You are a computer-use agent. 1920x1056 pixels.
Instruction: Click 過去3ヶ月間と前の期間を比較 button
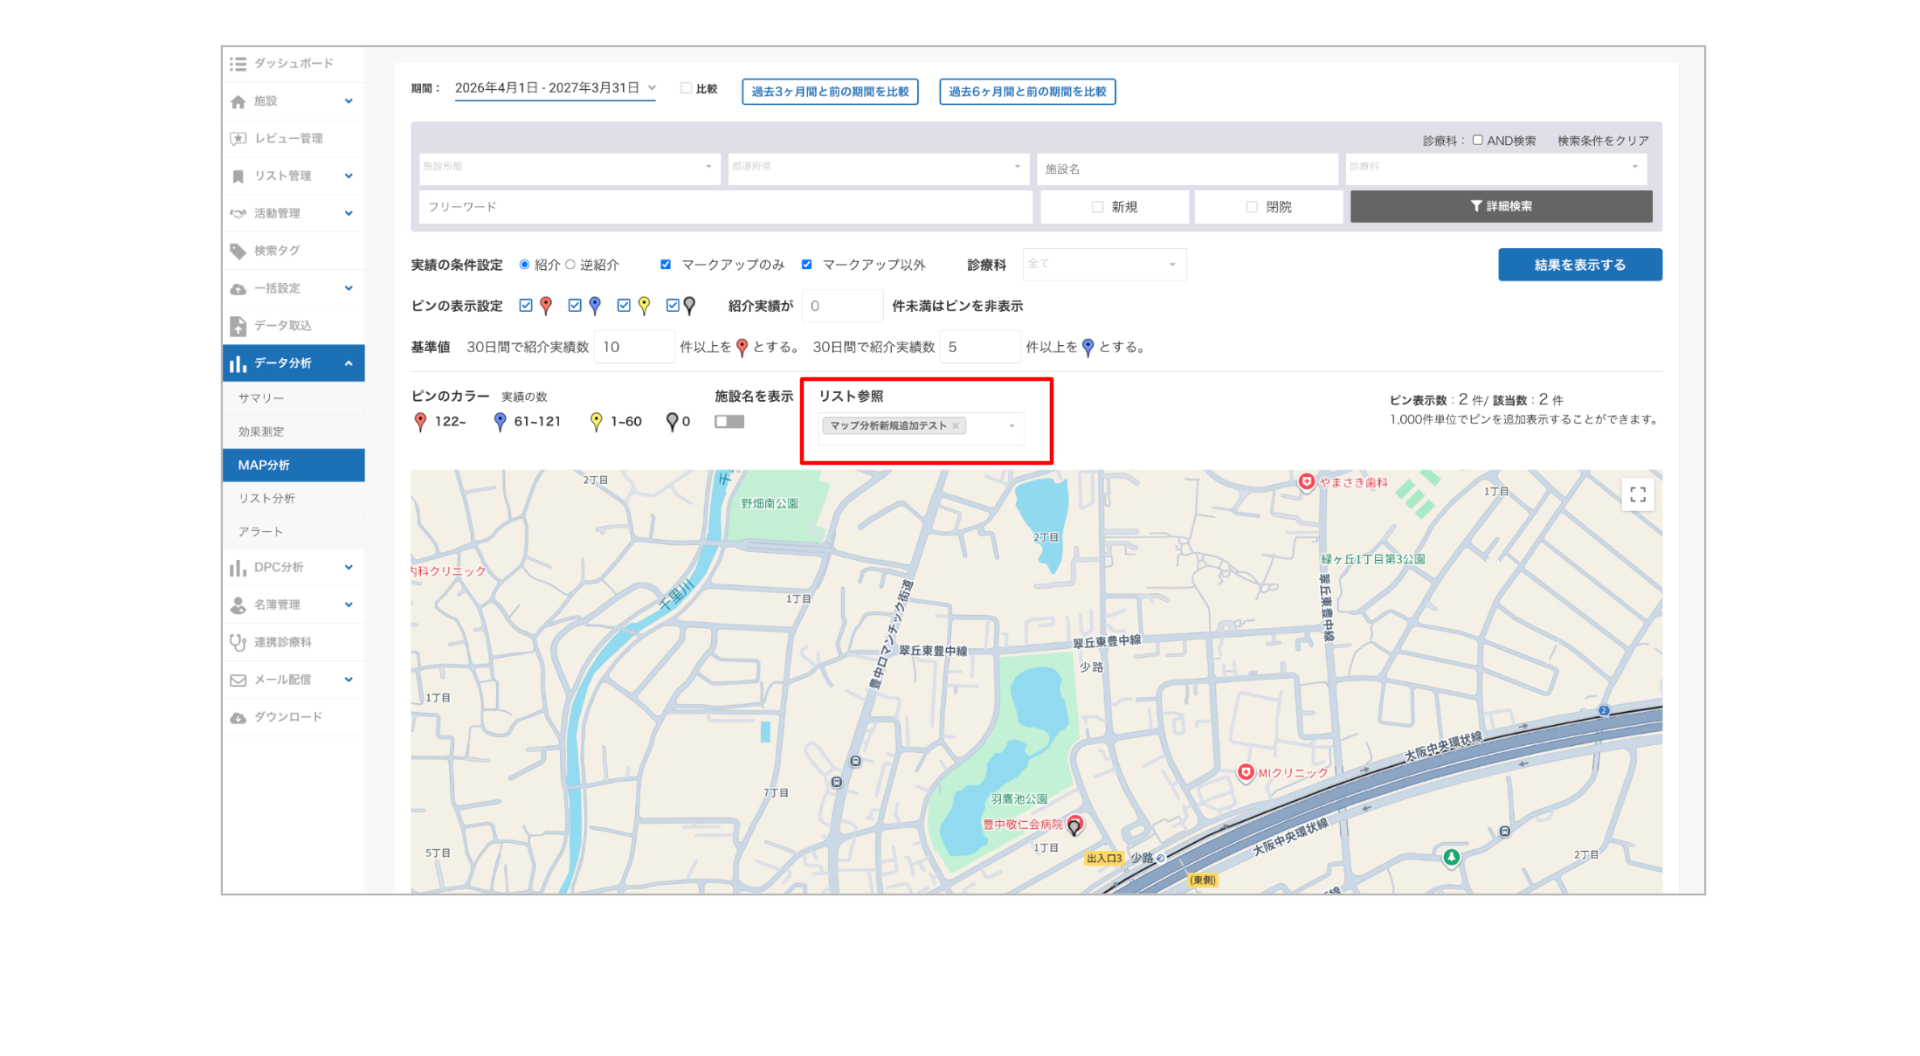click(830, 92)
